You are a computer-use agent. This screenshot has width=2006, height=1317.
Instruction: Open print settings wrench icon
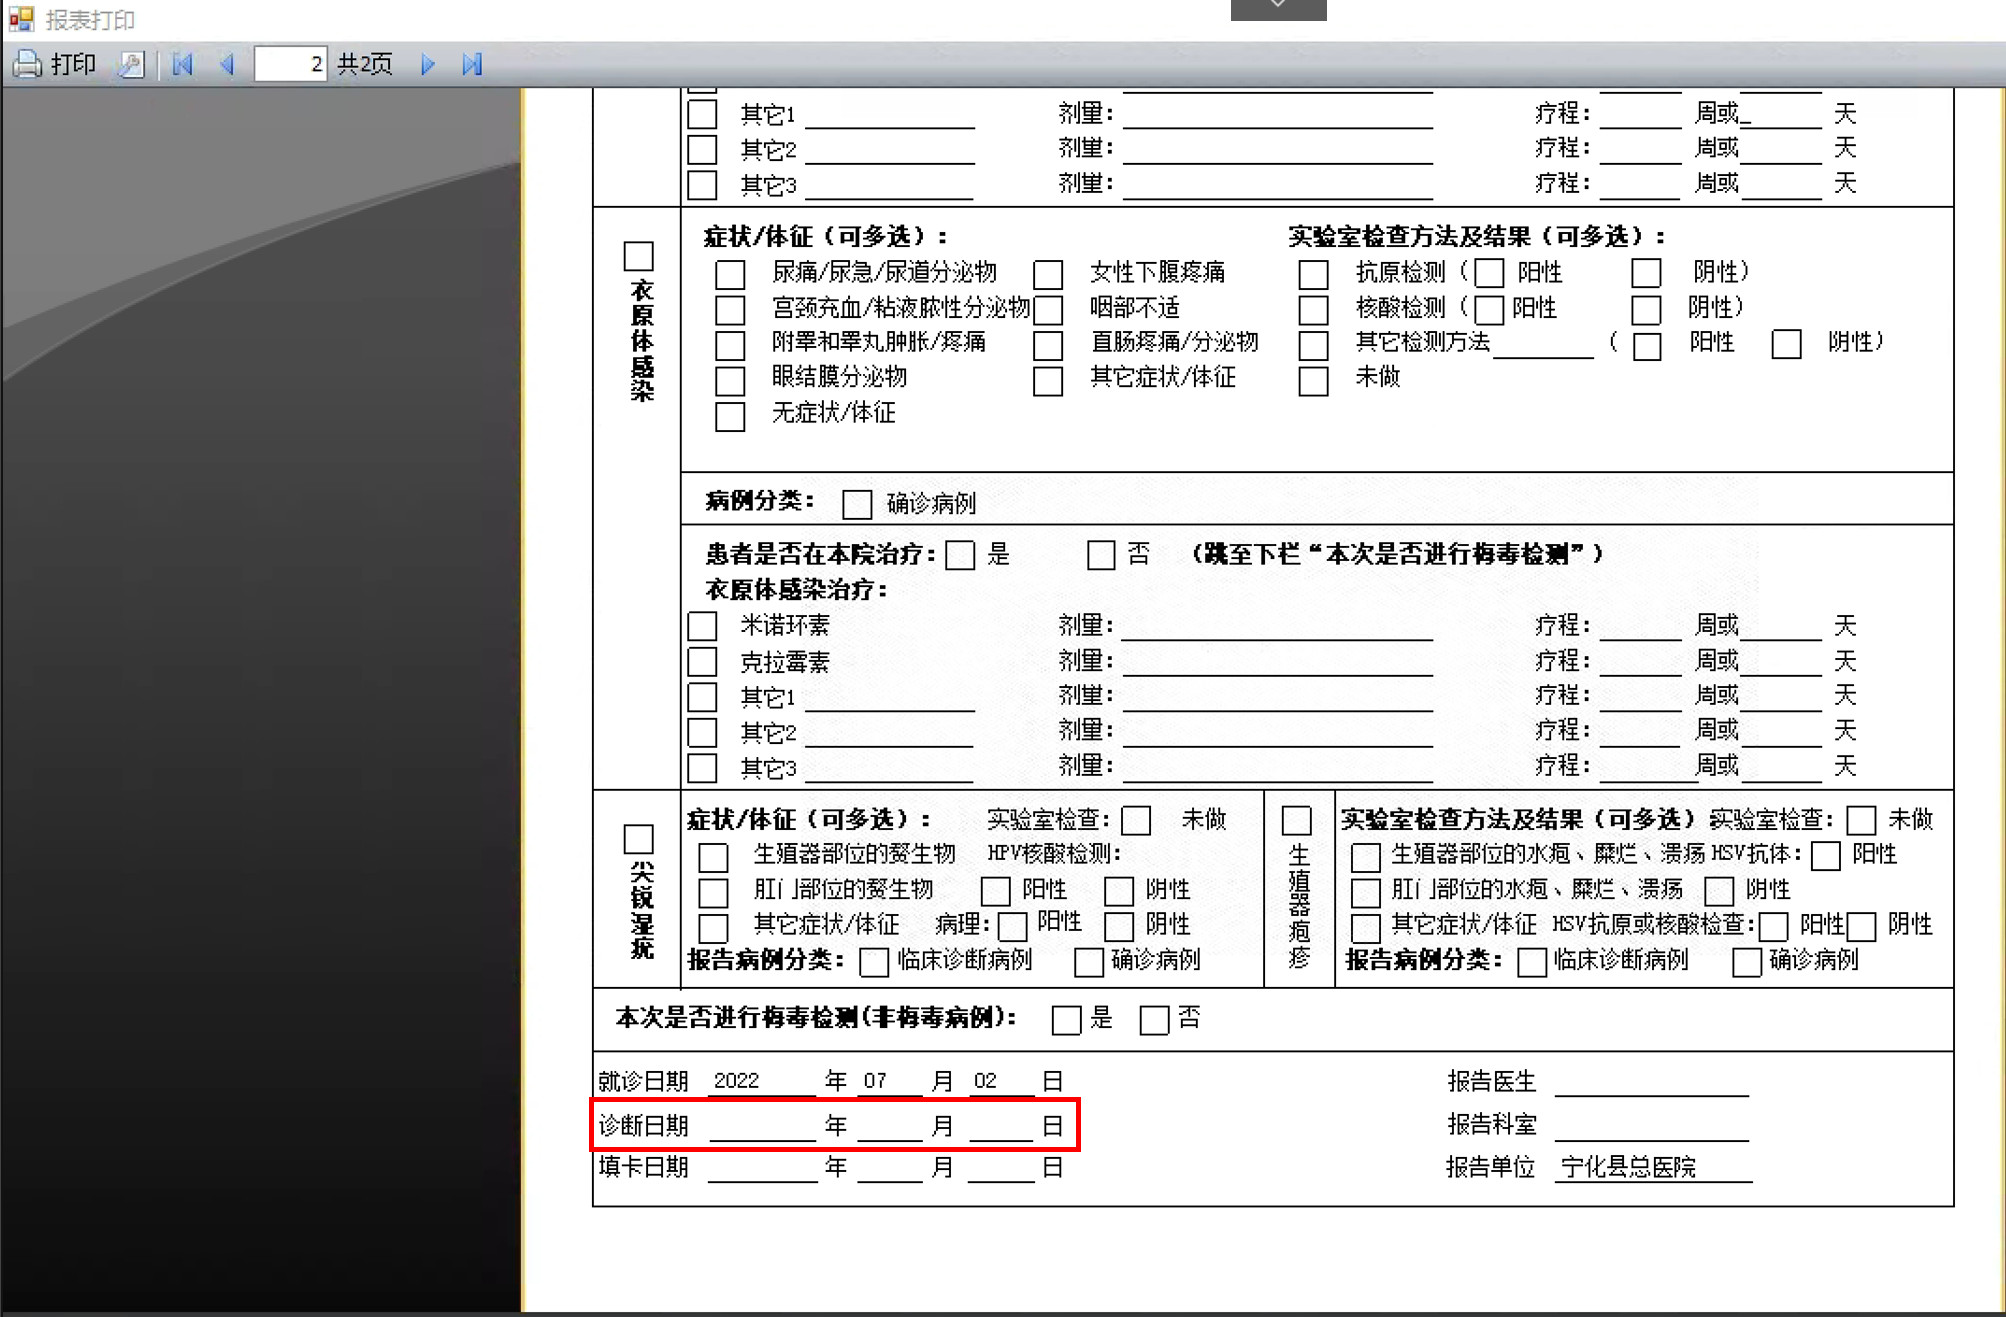(132, 64)
